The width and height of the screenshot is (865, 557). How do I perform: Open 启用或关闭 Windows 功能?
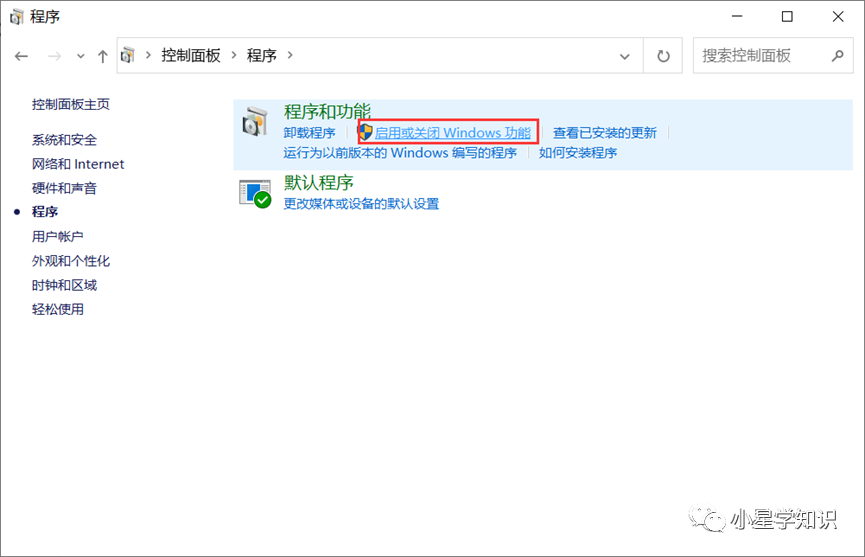click(x=453, y=133)
